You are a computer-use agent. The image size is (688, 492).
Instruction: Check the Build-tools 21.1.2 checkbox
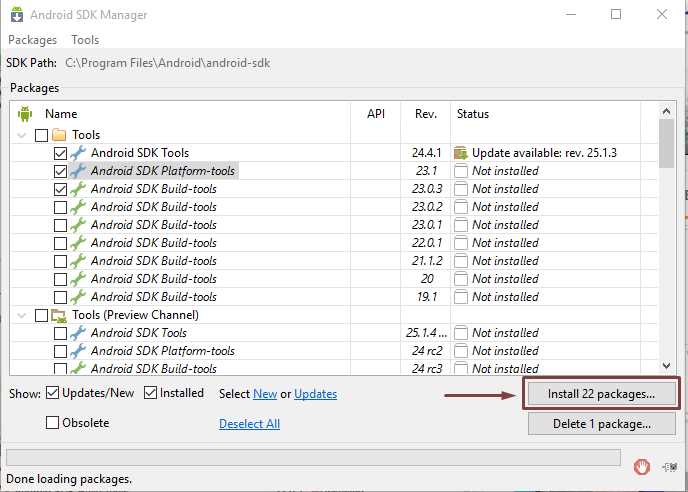60,261
